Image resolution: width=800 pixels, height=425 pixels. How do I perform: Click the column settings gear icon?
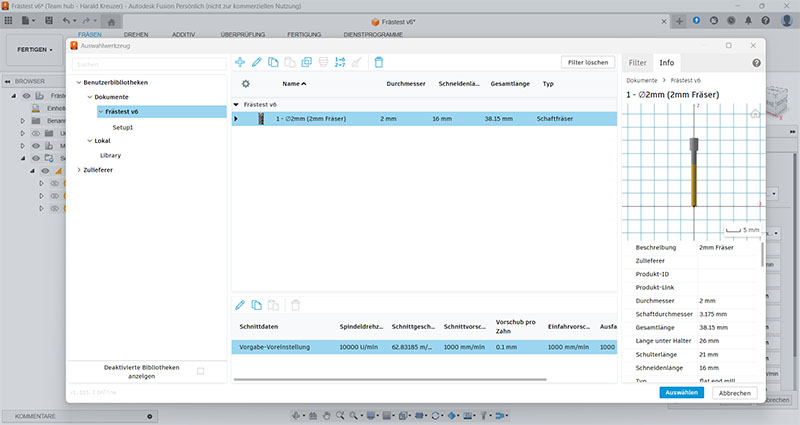tap(245, 84)
